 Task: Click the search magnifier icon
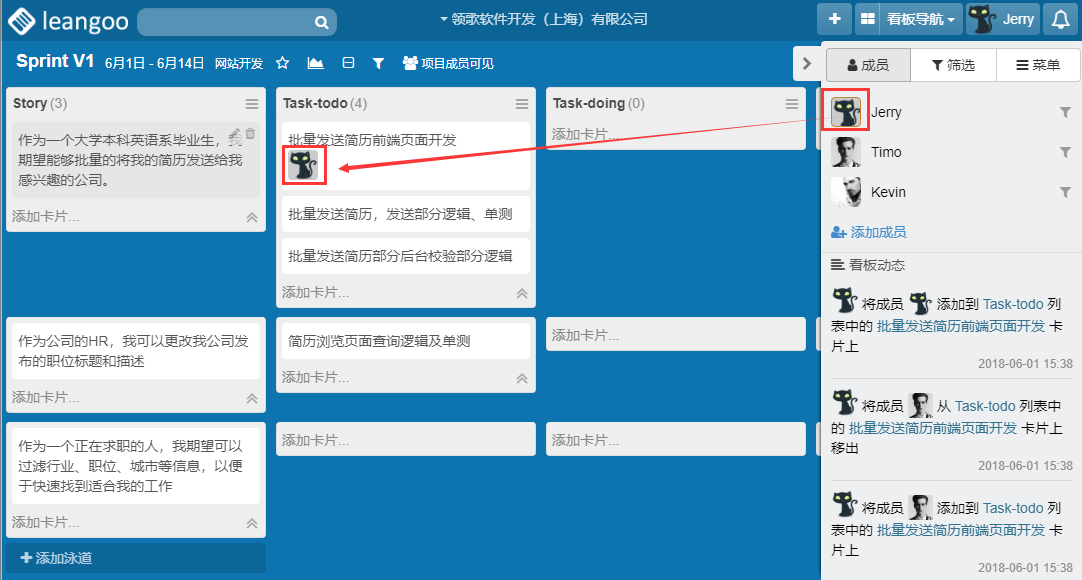coord(321,22)
